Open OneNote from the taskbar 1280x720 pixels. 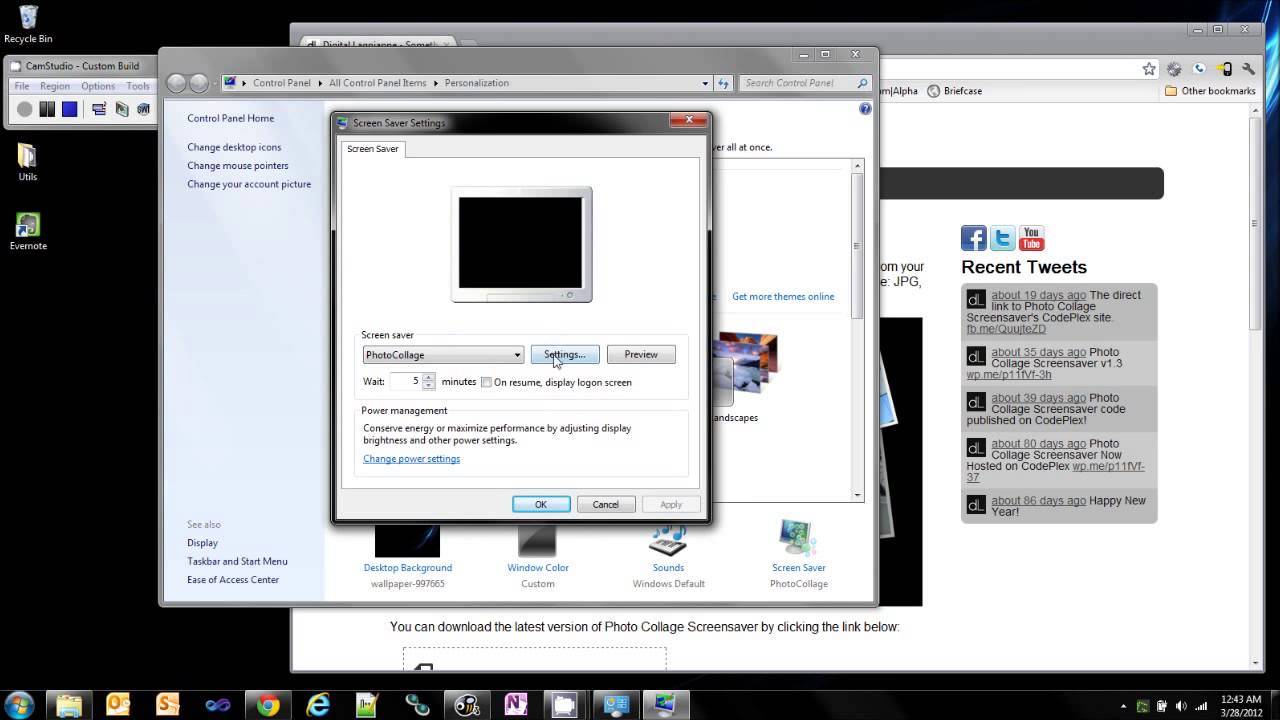516,705
